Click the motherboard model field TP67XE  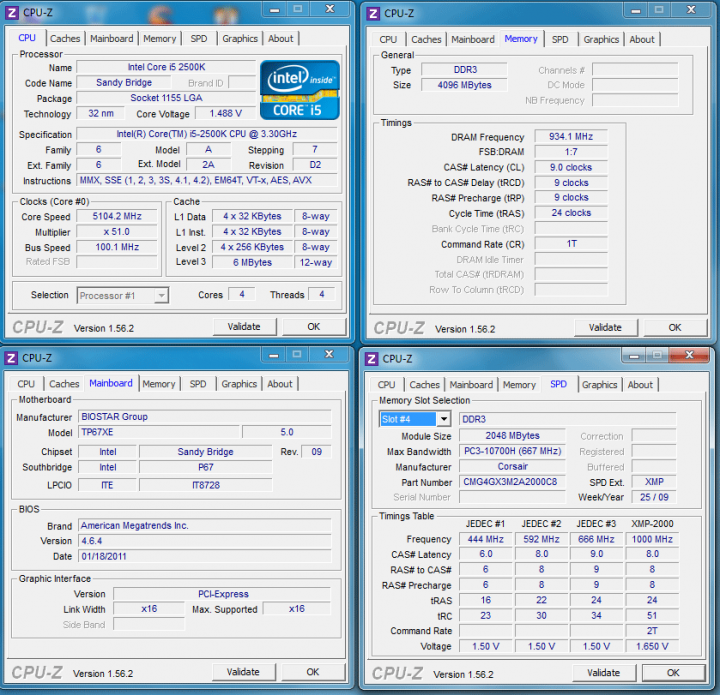[159, 432]
